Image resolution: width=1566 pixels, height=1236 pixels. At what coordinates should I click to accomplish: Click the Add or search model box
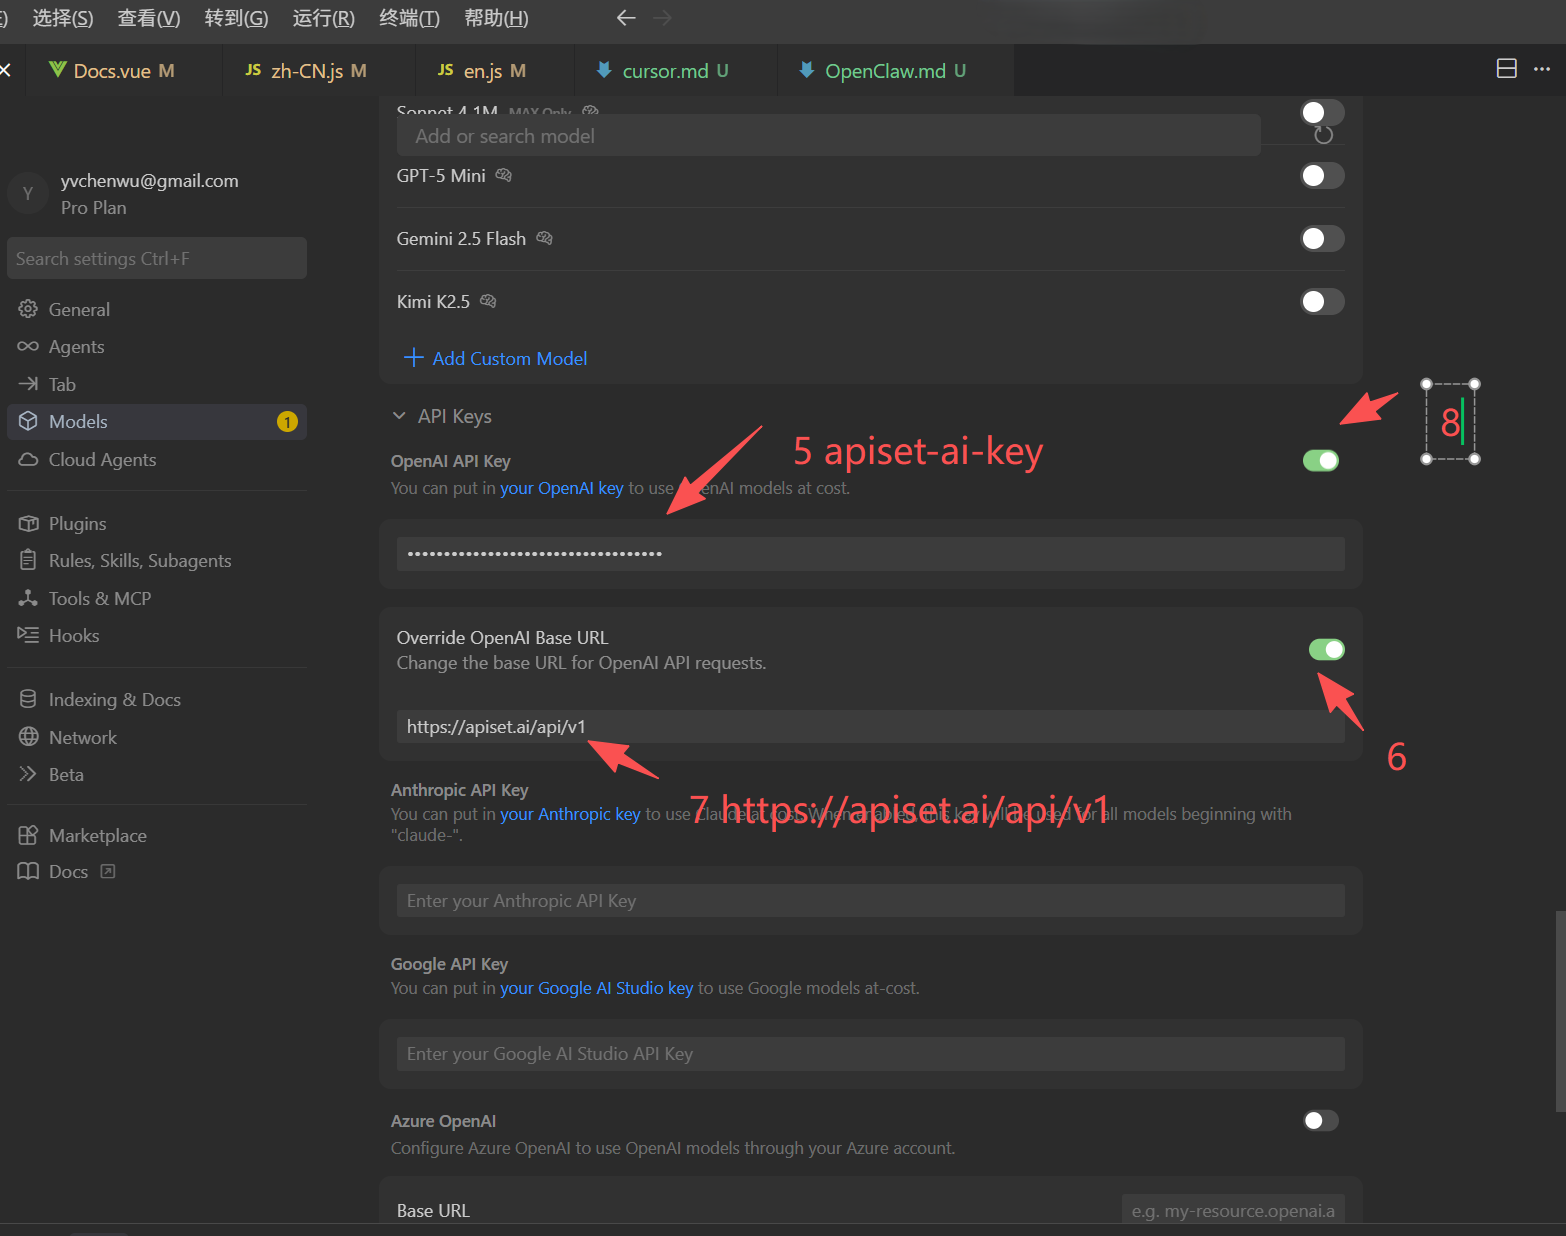click(828, 135)
